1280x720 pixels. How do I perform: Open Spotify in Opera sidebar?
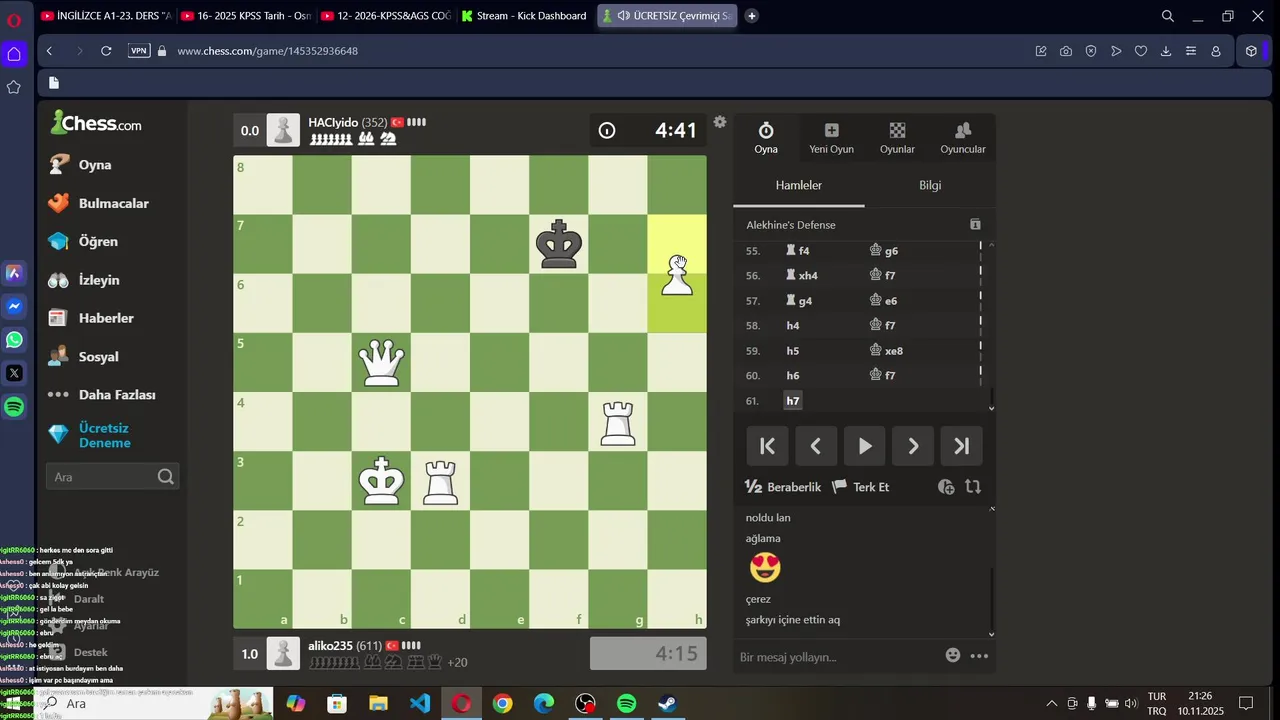pos(14,407)
